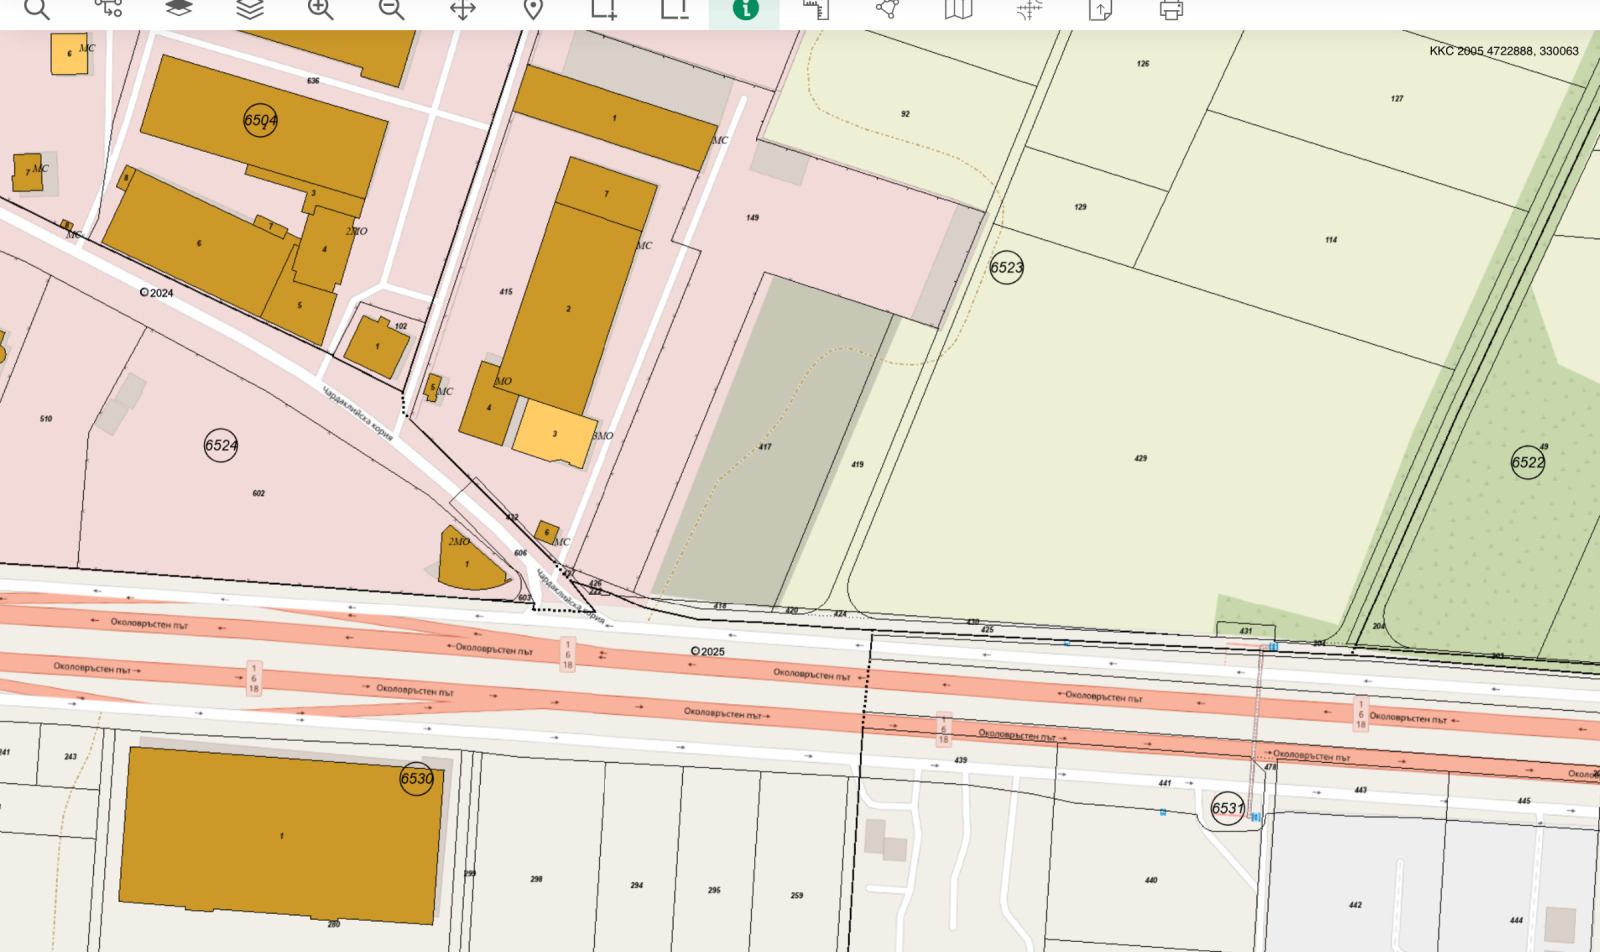Click the zoom out magnifier
Screen dimensions: 1600x952
392,9
